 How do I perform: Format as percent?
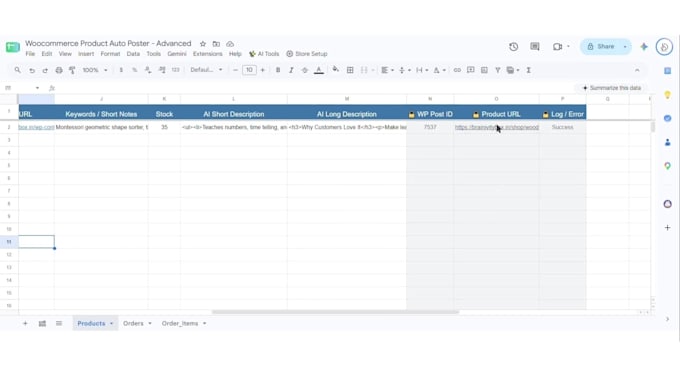coord(134,70)
